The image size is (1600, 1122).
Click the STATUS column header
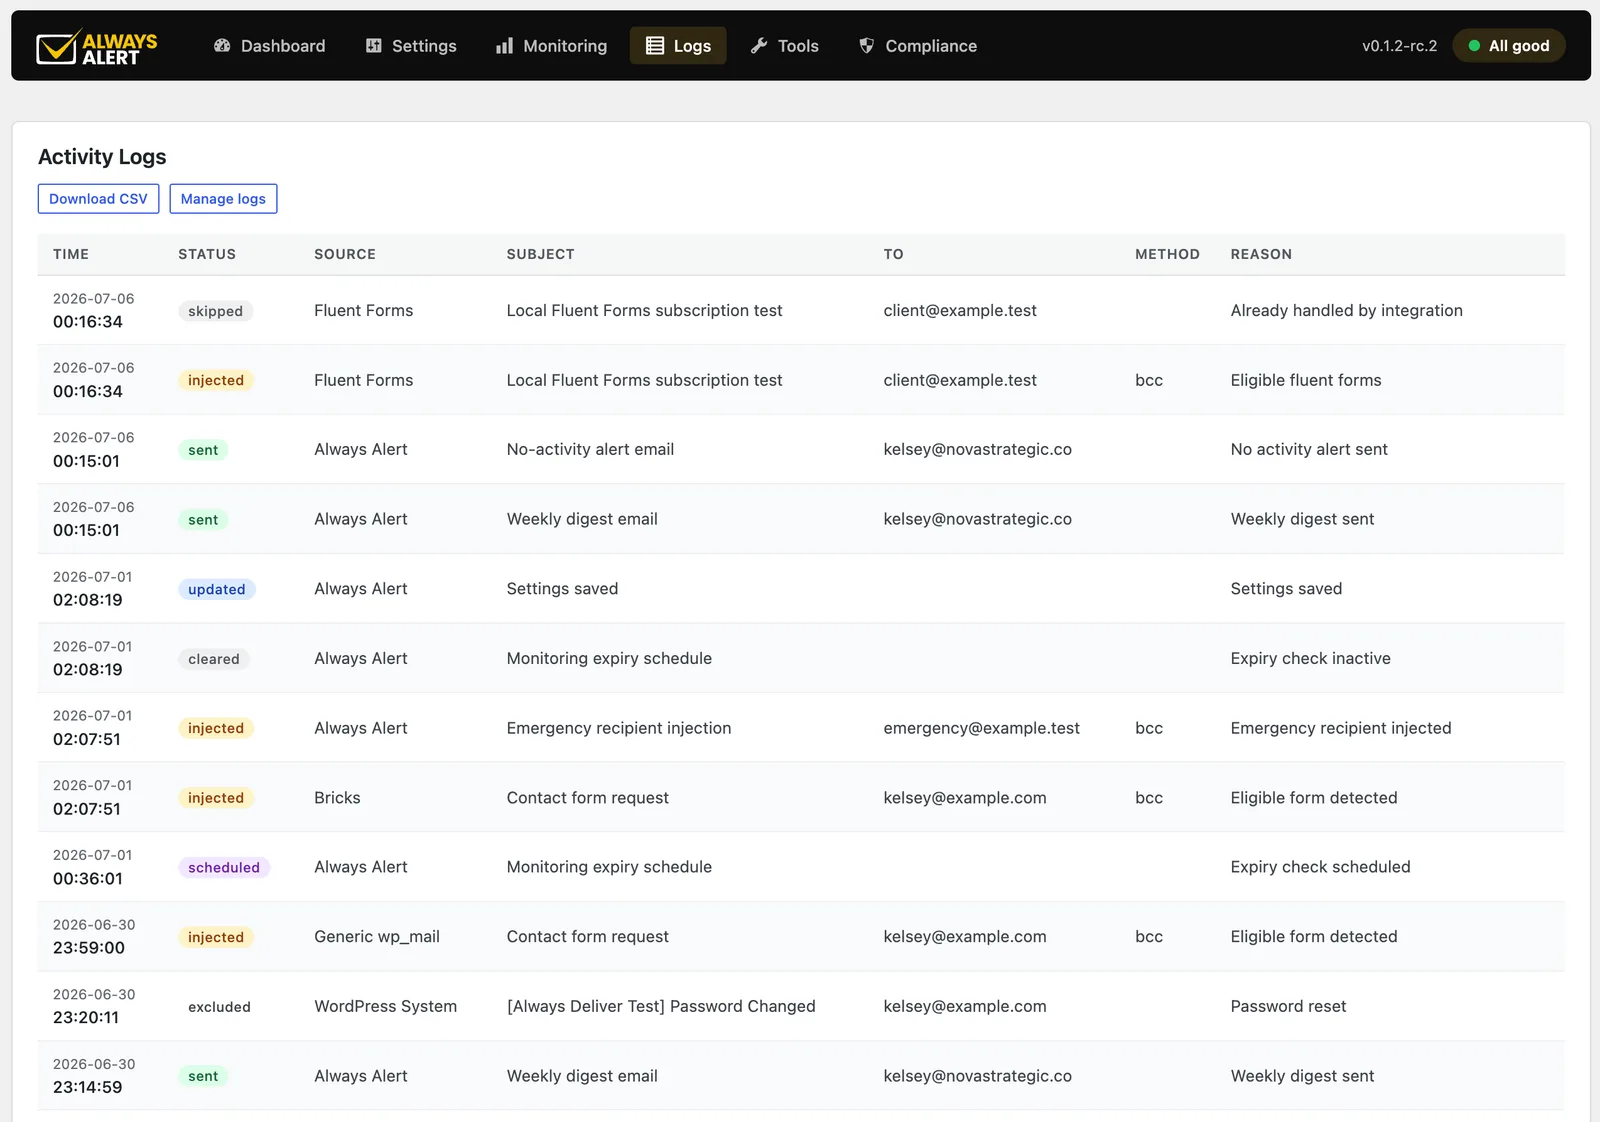(207, 254)
